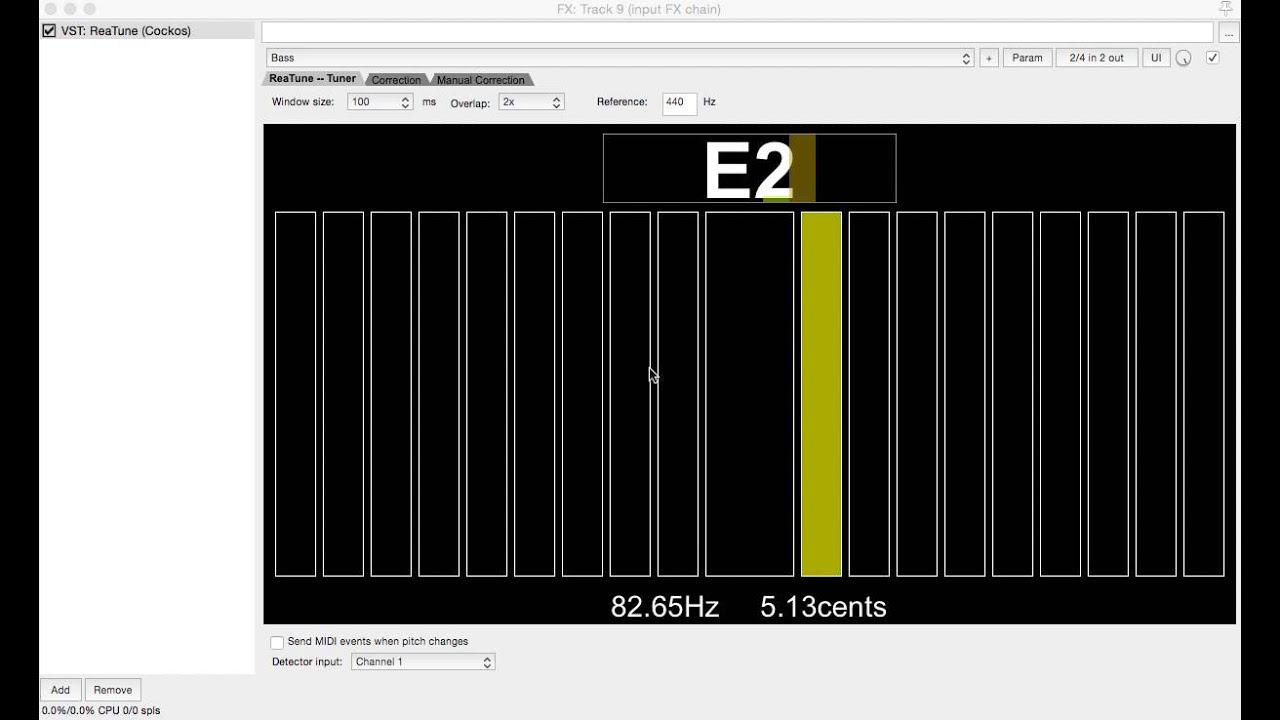
Task: Adjust the wet/dry mix knob
Action: tap(1184, 58)
